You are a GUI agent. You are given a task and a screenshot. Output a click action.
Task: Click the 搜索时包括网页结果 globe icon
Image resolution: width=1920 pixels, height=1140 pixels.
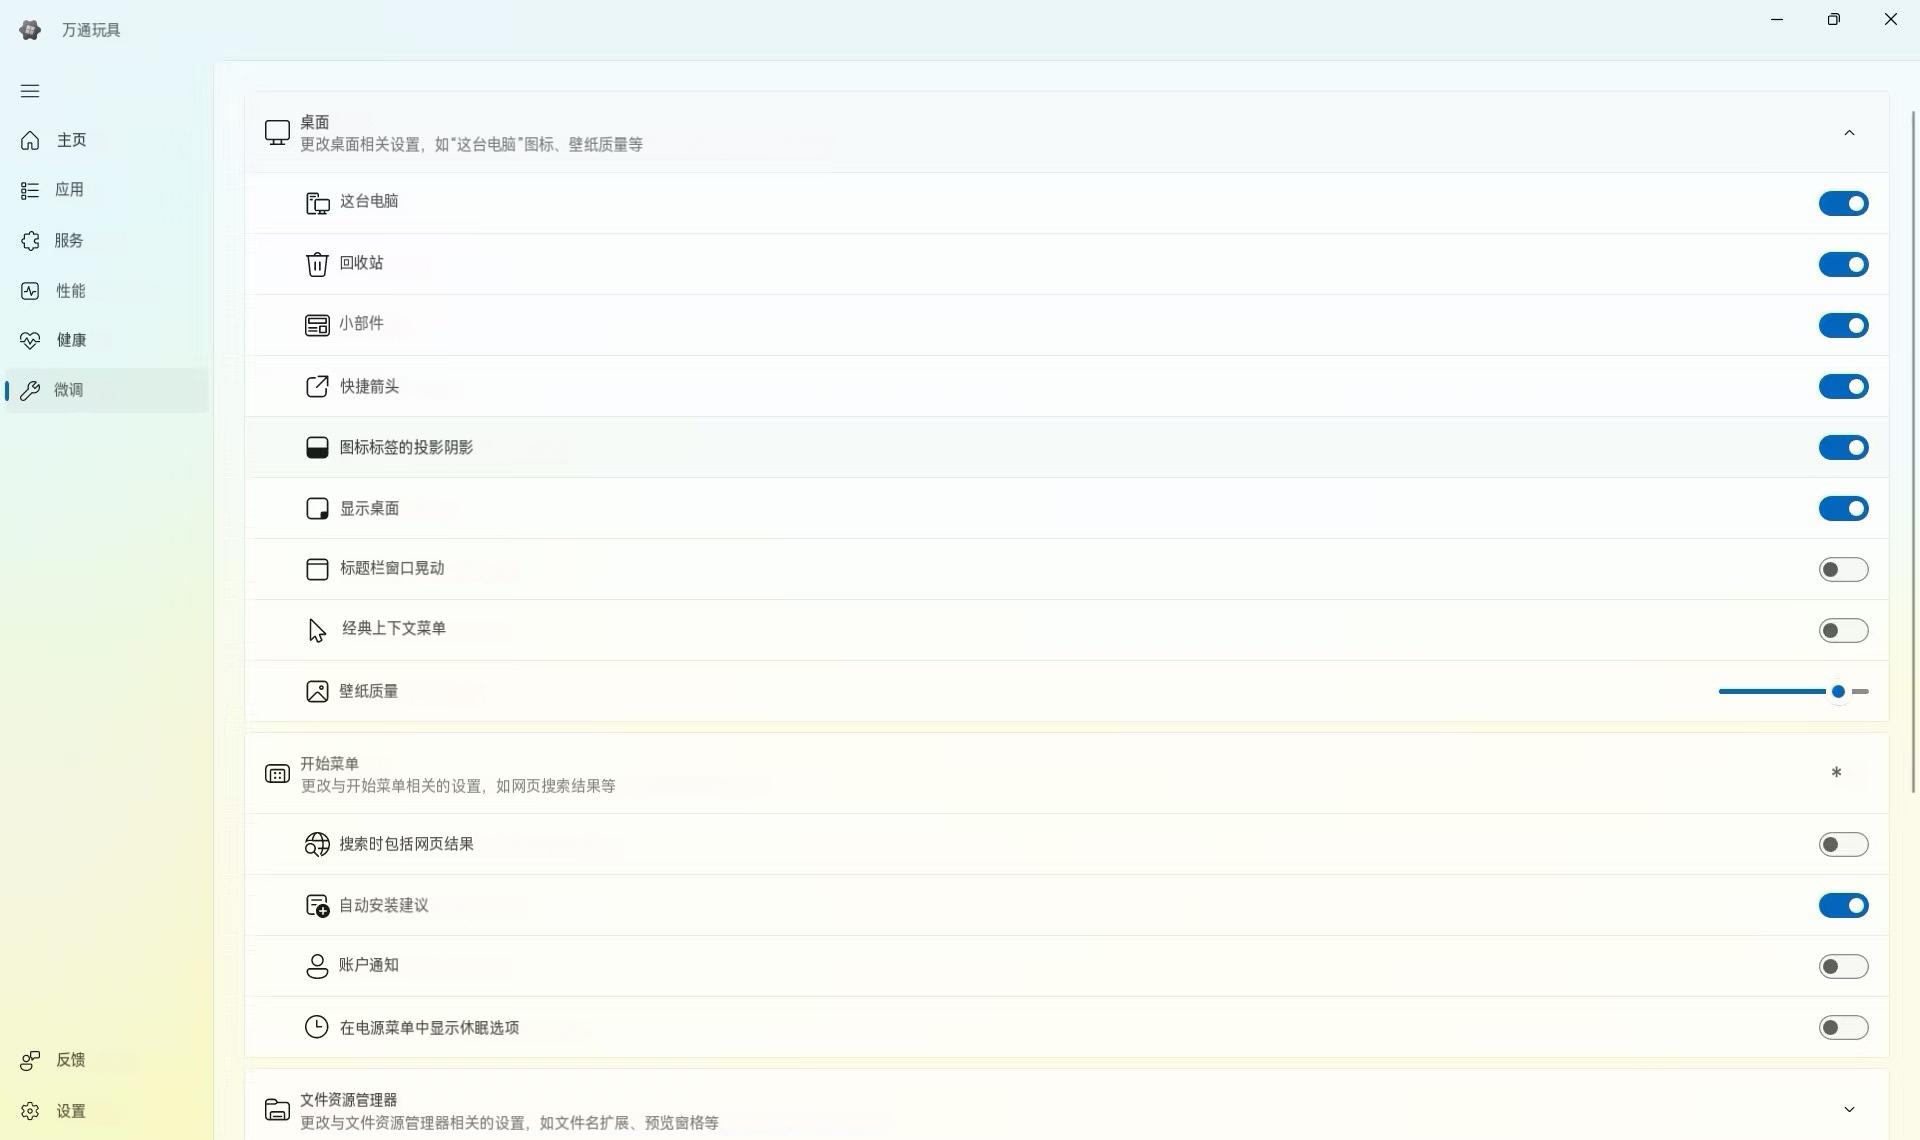317,845
